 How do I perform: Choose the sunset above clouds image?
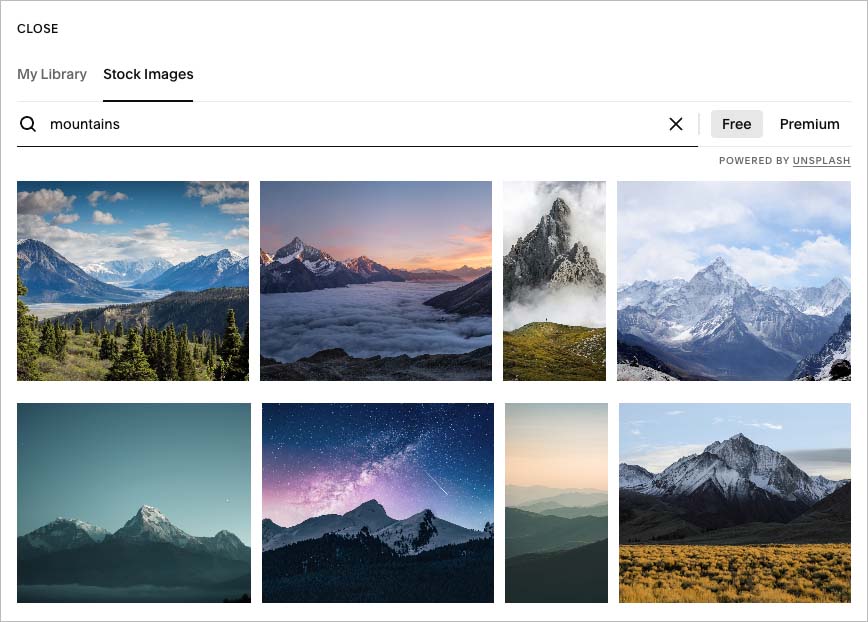tap(377, 281)
